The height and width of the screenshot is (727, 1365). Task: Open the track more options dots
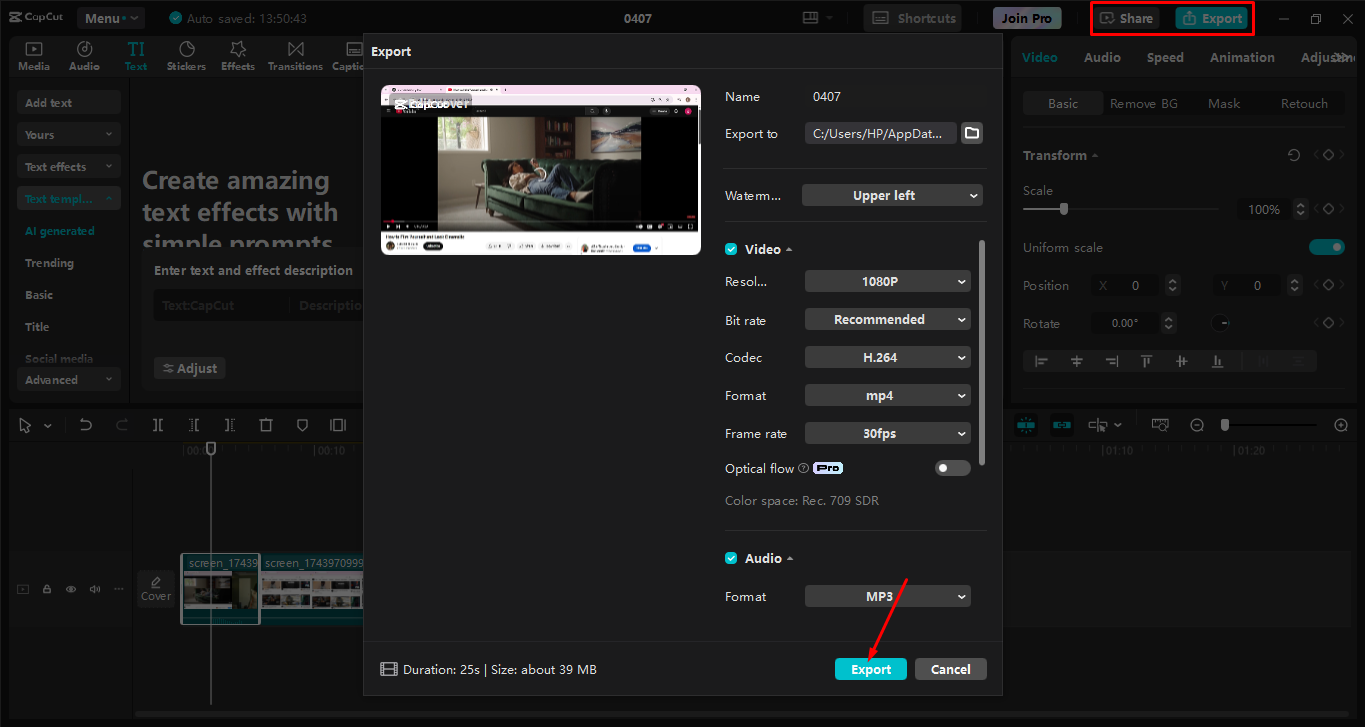(119, 589)
